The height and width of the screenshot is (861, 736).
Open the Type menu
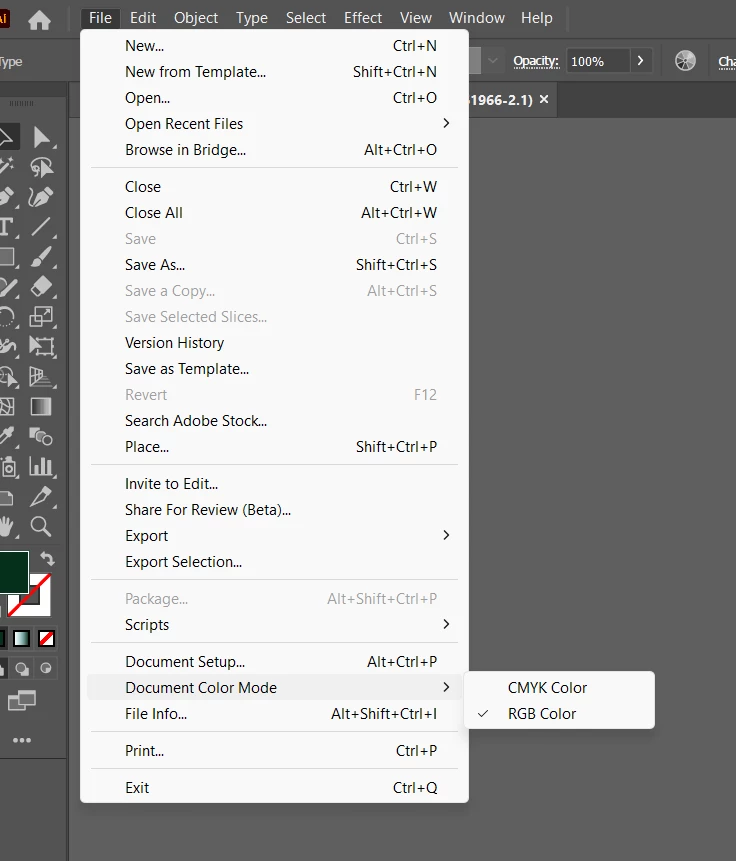click(x=252, y=18)
